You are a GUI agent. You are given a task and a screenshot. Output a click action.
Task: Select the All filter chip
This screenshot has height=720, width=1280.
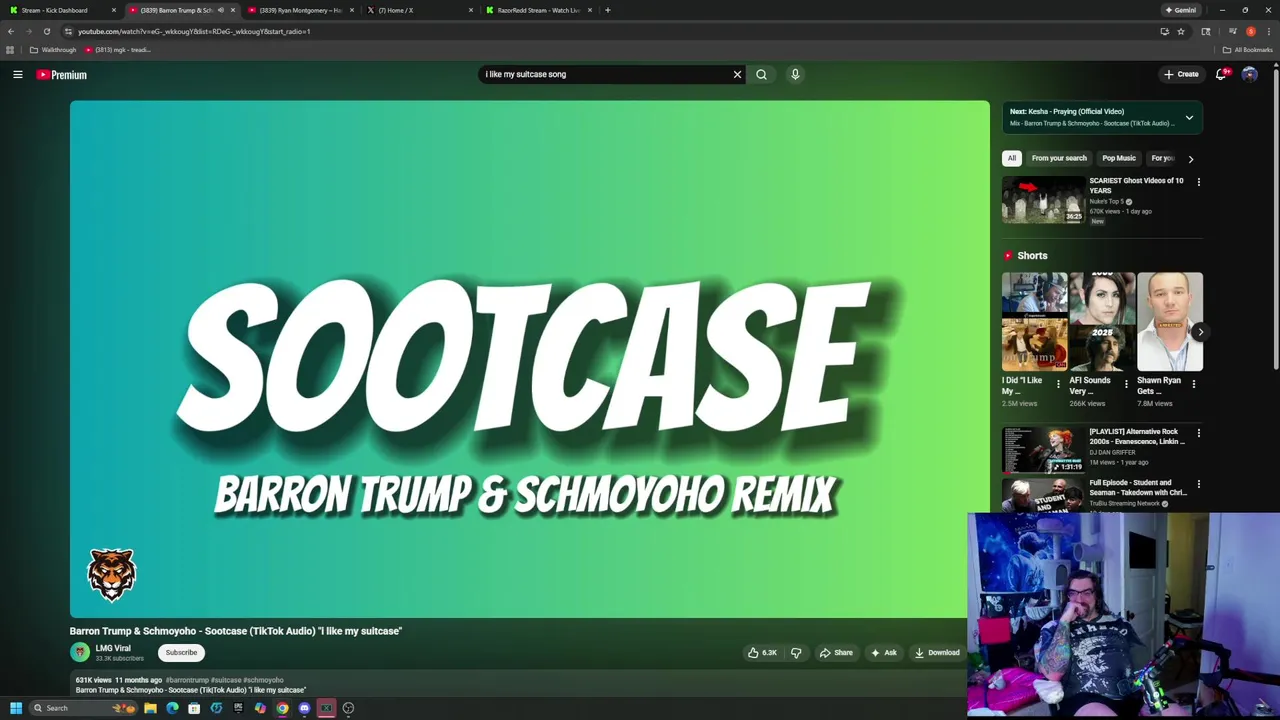[x=1012, y=158]
